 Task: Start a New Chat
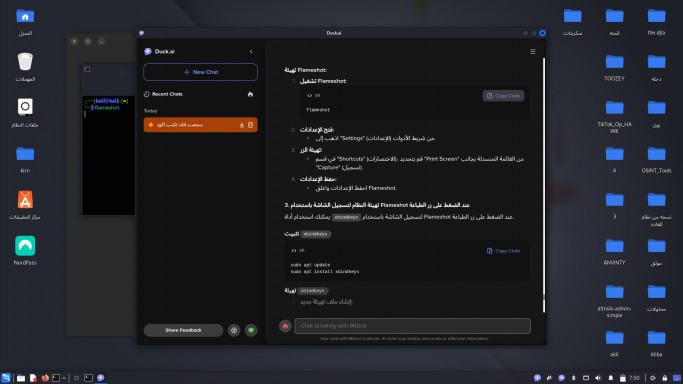(x=200, y=72)
